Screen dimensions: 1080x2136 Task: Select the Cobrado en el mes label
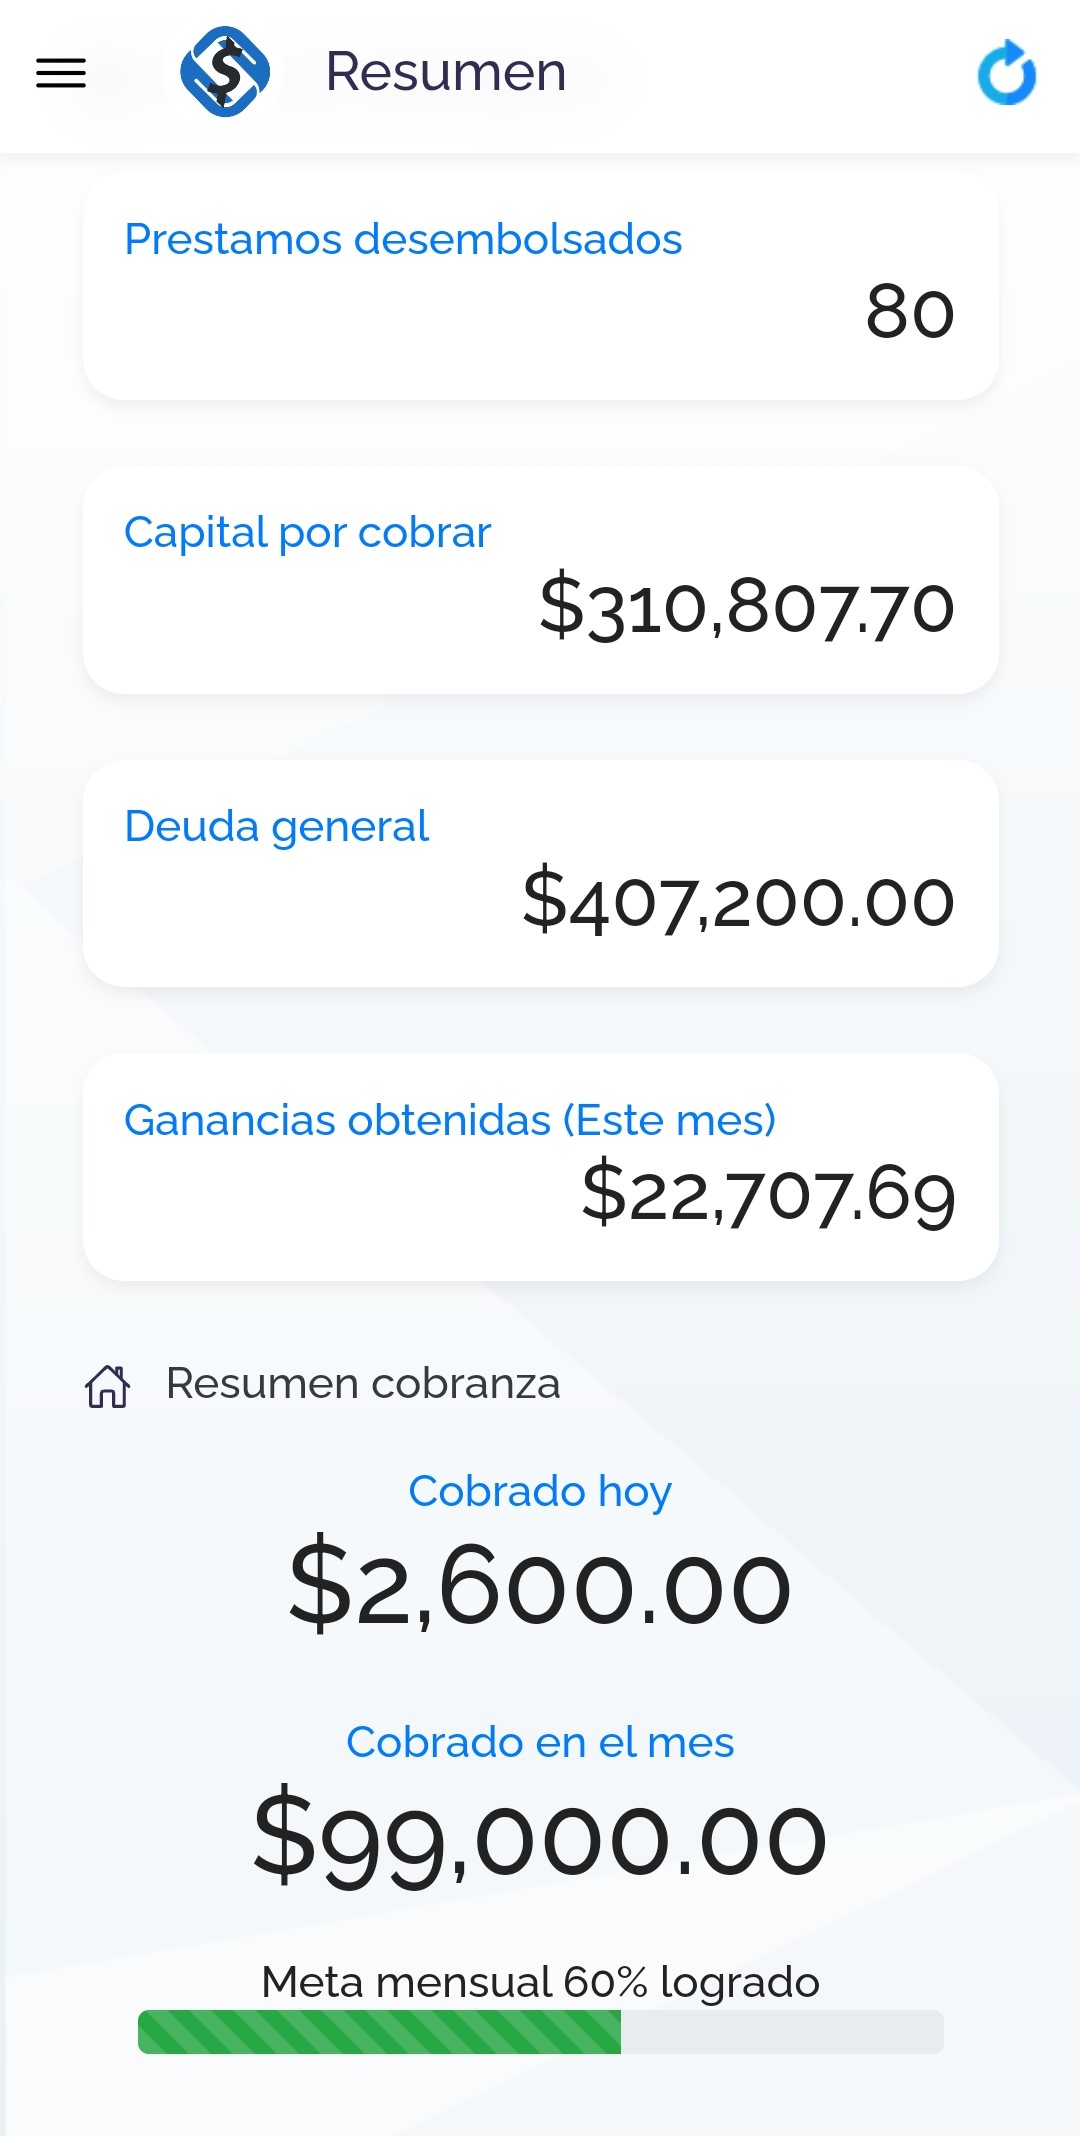(x=540, y=1742)
